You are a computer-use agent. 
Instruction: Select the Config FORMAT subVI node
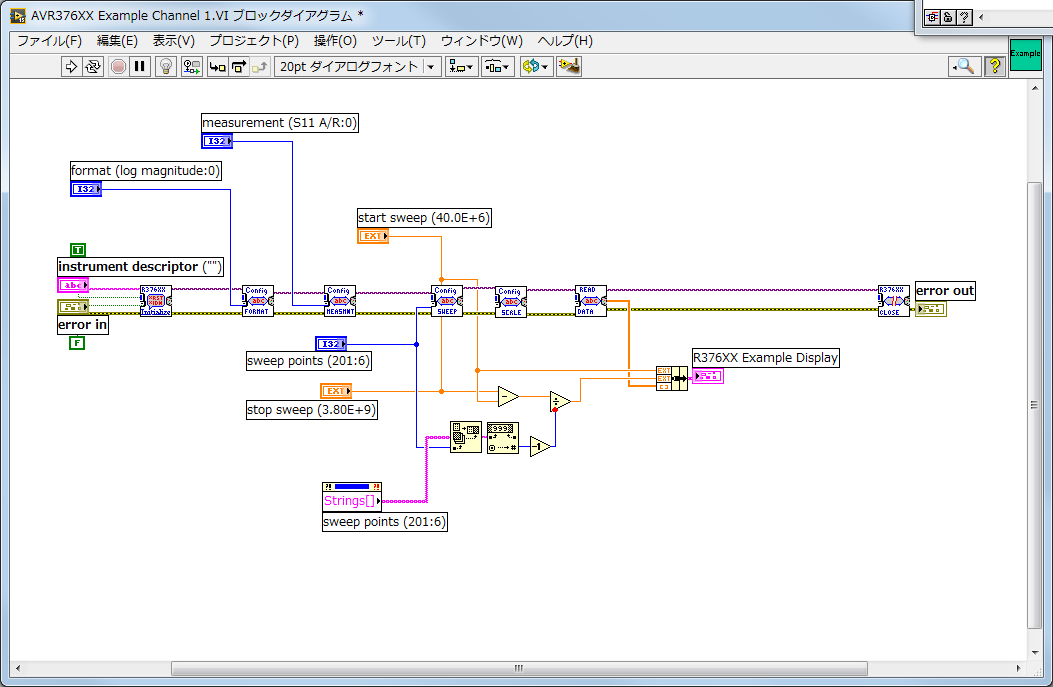click(x=258, y=301)
